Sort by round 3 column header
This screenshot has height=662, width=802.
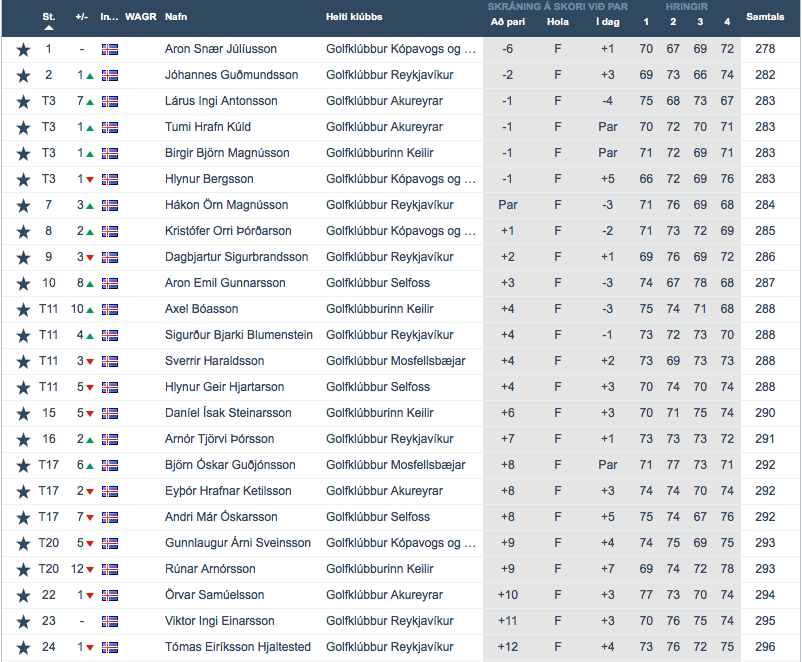tap(700, 22)
